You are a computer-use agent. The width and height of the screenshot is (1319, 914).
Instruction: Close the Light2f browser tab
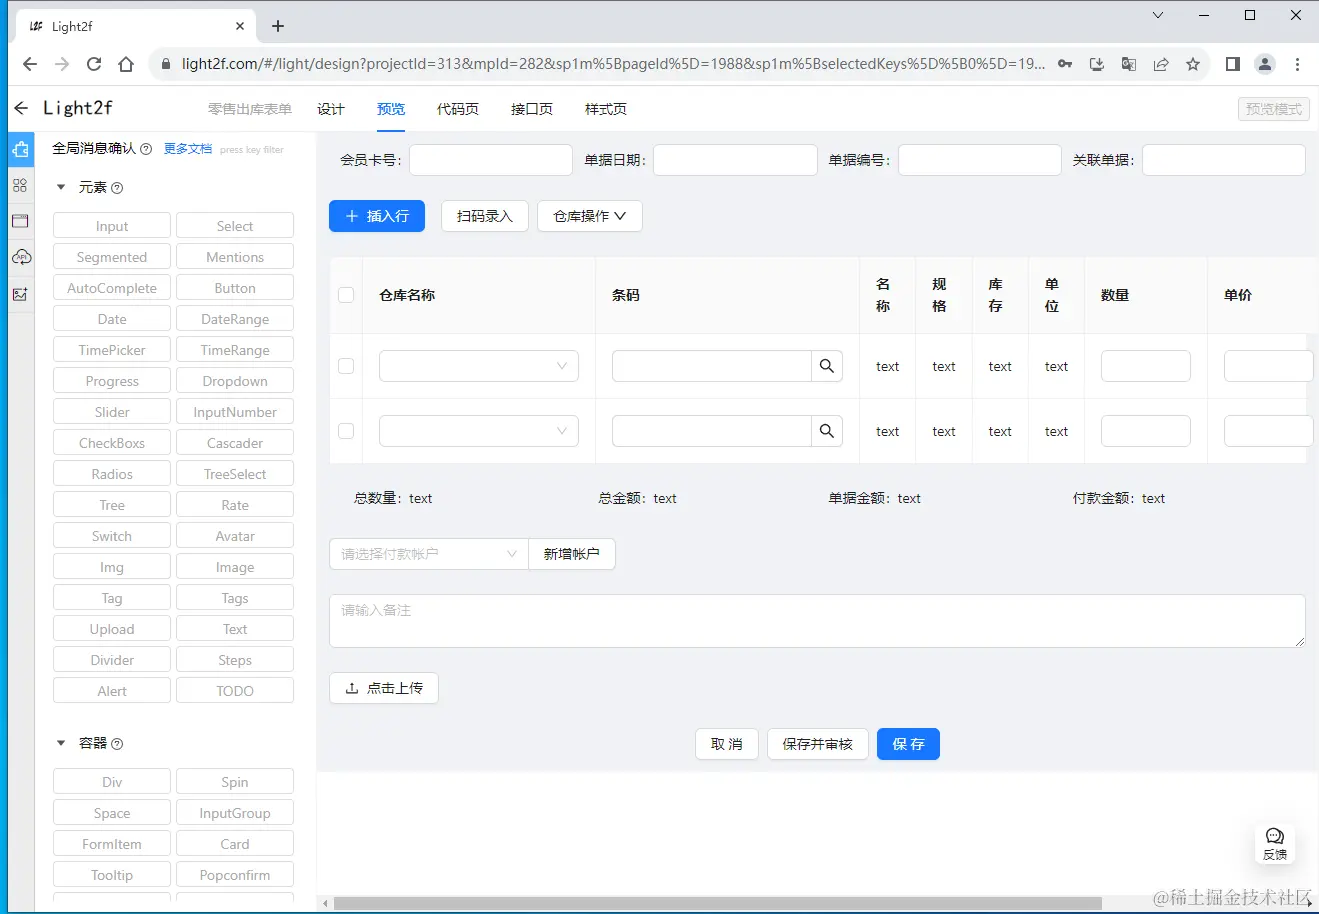click(x=240, y=26)
